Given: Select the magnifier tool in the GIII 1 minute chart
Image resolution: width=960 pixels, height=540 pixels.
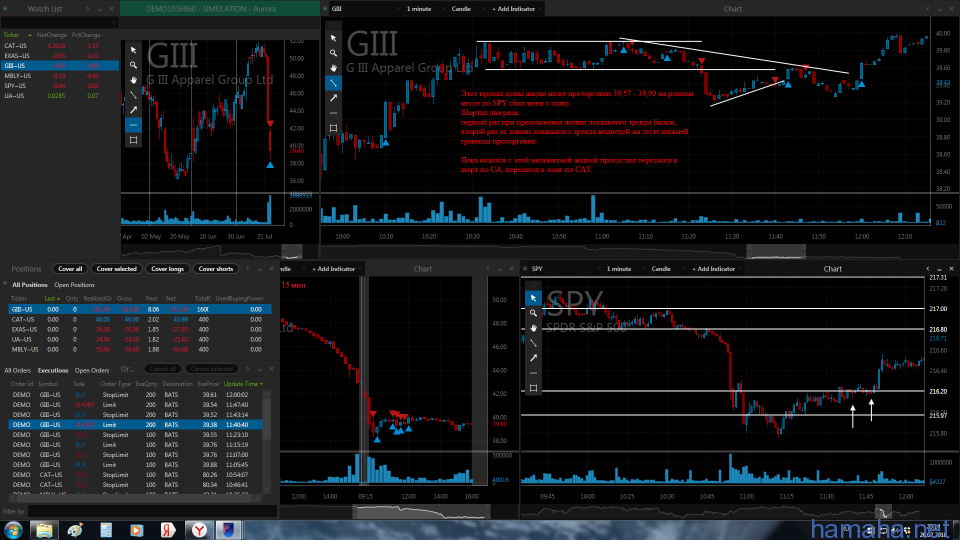Looking at the screenshot, I should (333, 53).
